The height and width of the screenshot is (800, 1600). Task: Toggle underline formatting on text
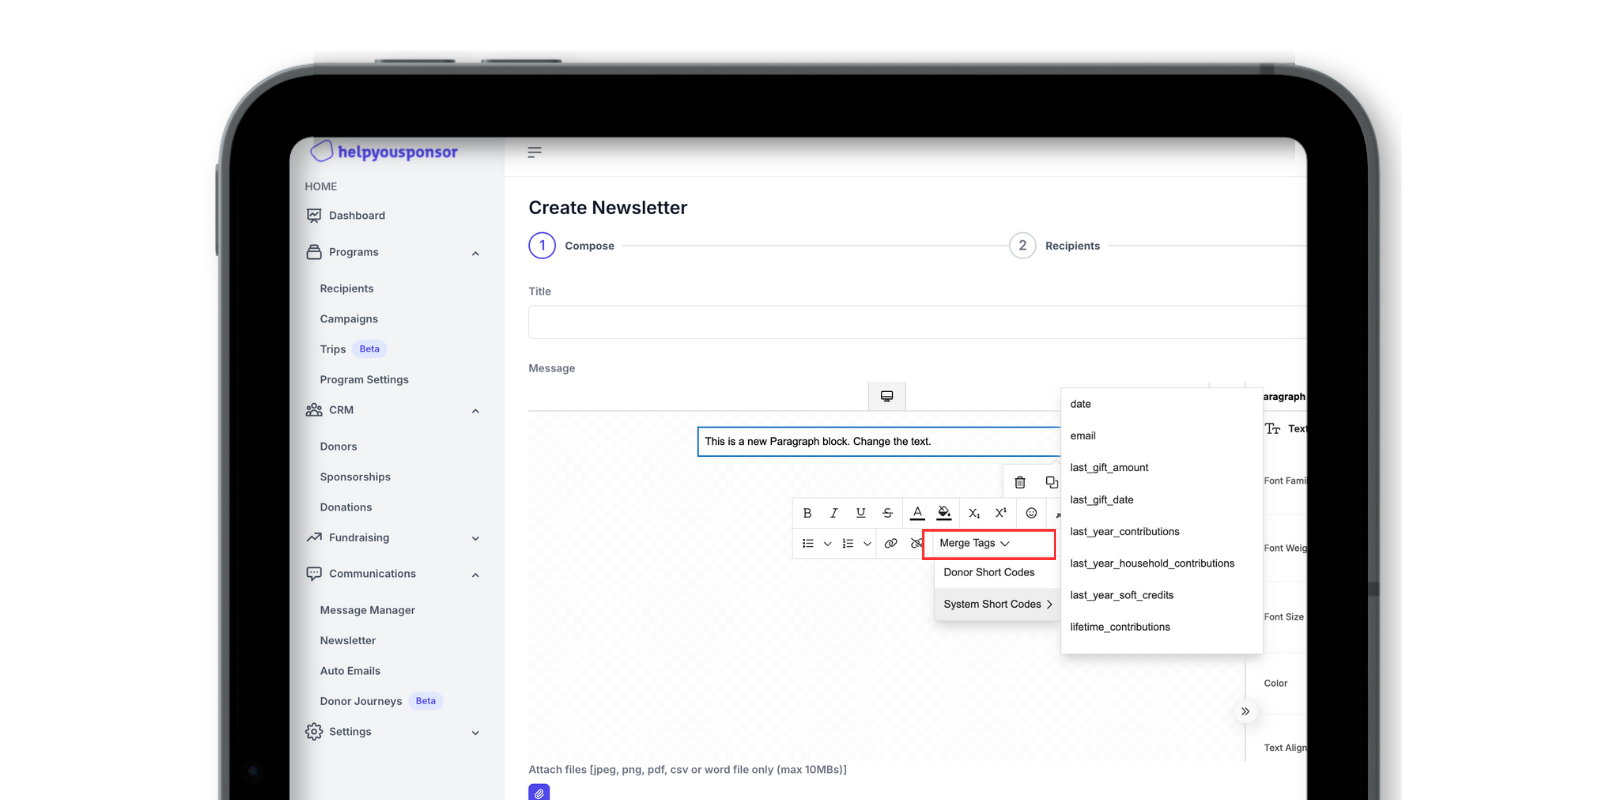click(860, 513)
